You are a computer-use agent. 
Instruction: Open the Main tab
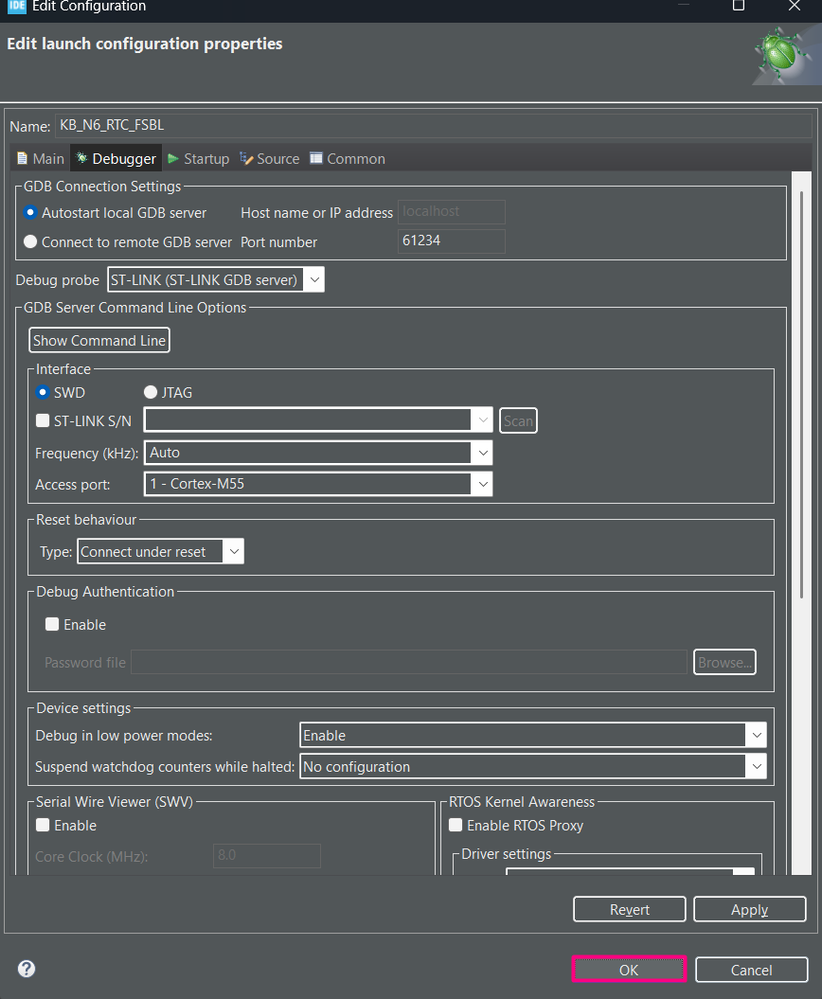[40, 159]
